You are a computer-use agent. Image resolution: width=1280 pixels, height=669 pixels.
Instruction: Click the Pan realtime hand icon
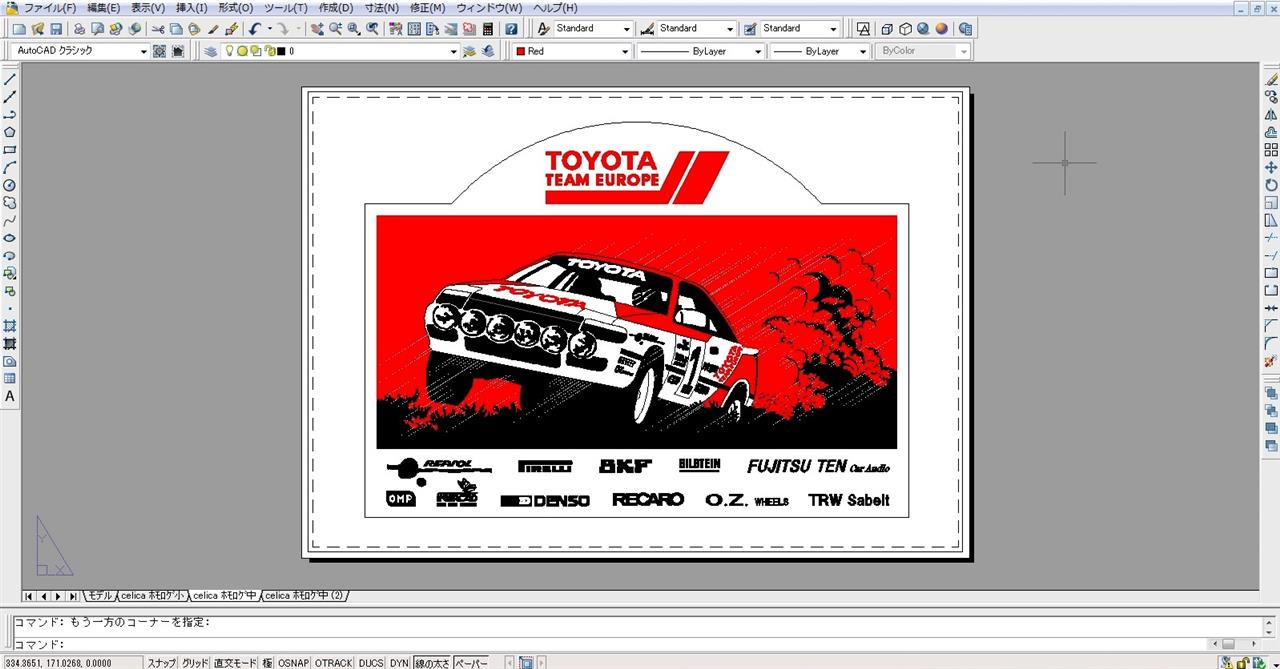pos(317,29)
